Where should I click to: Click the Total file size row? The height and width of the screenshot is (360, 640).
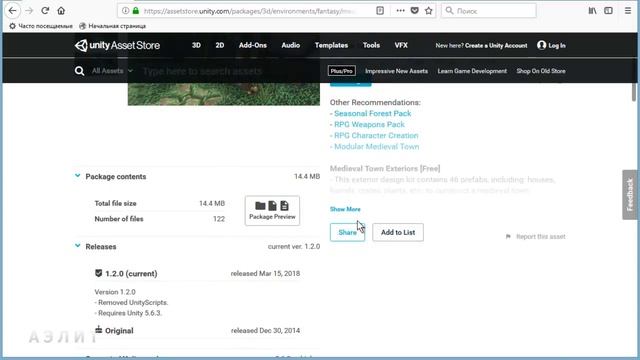(160, 203)
